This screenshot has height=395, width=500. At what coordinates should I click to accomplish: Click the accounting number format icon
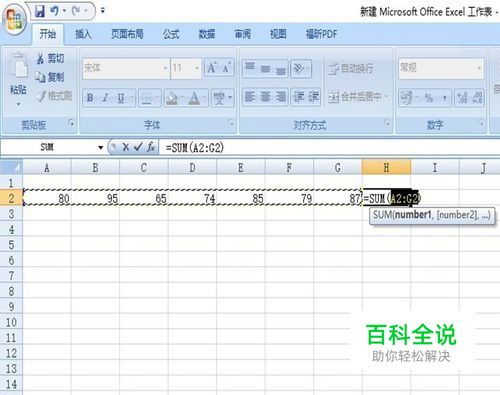(x=406, y=98)
